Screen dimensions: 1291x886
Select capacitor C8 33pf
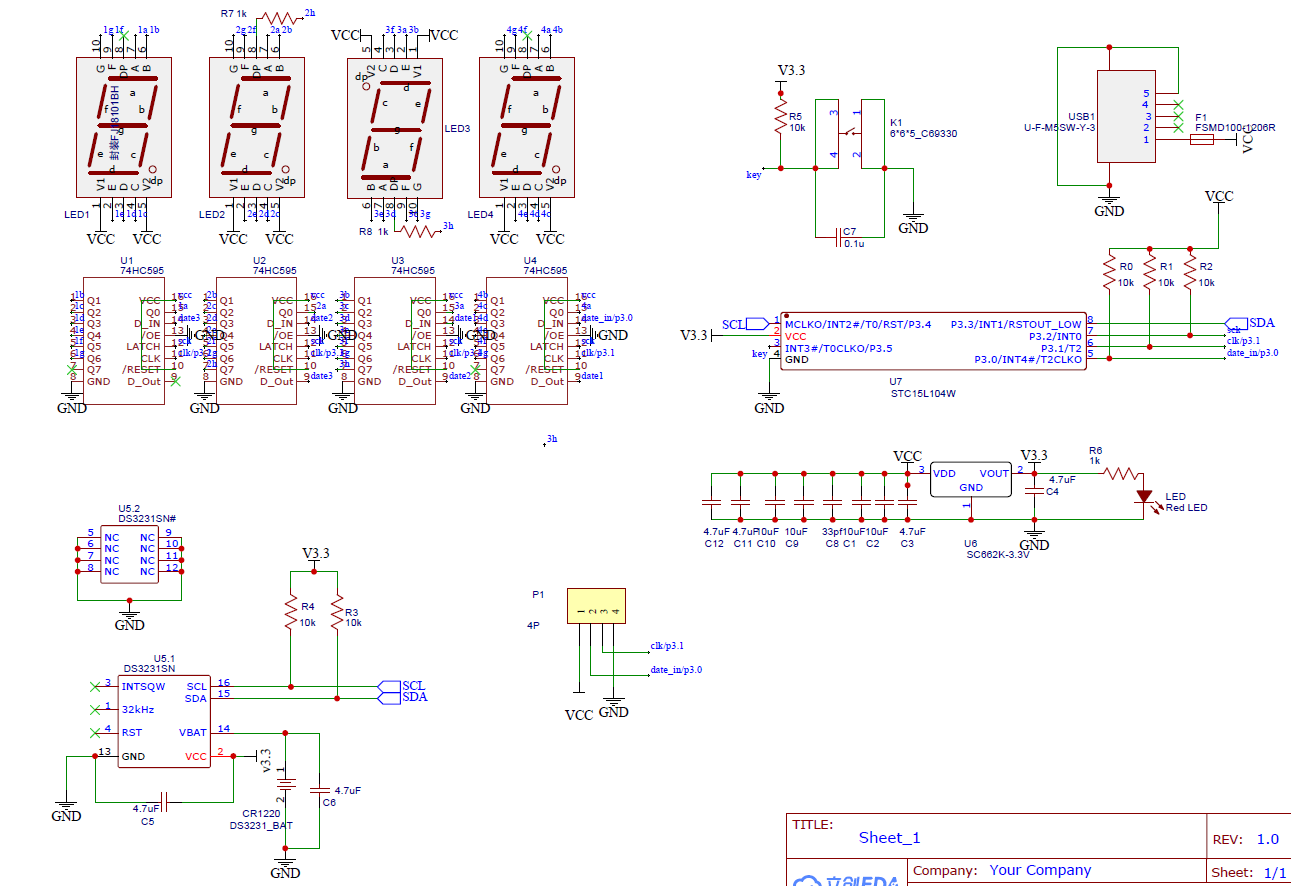click(832, 500)
